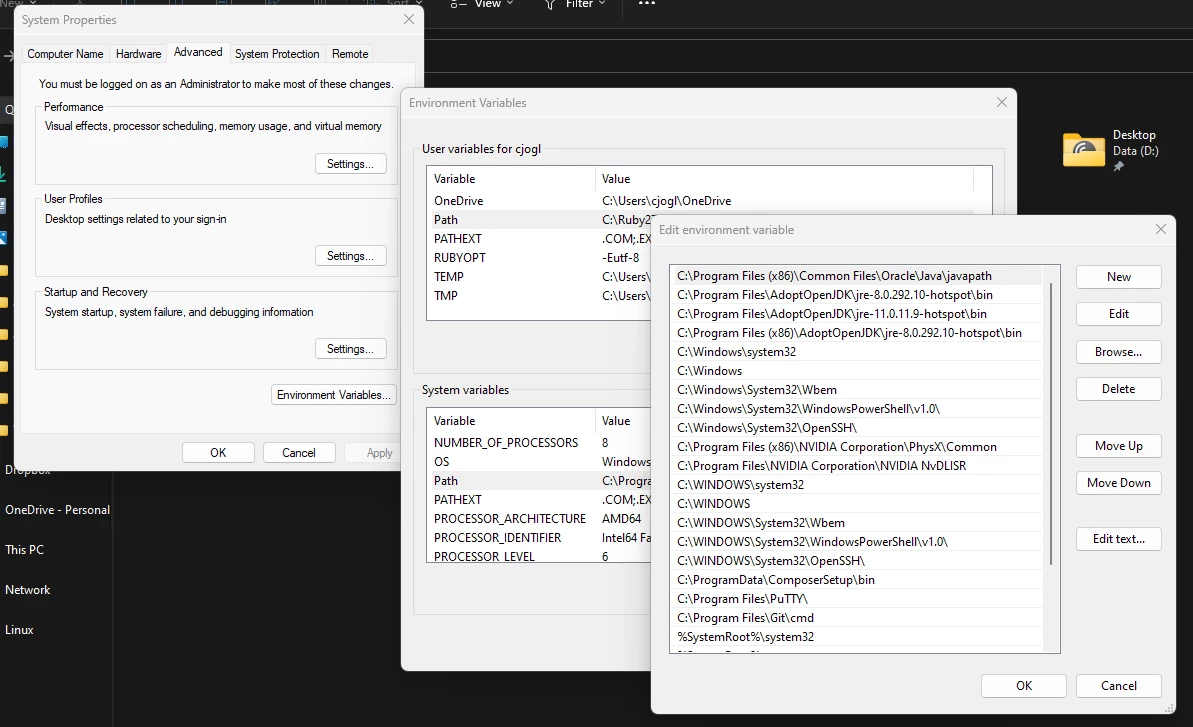Image resolution: width=1193 pixels, height=727 pixels.
Task: Open the System Protection tab
Action: (277, 54)
